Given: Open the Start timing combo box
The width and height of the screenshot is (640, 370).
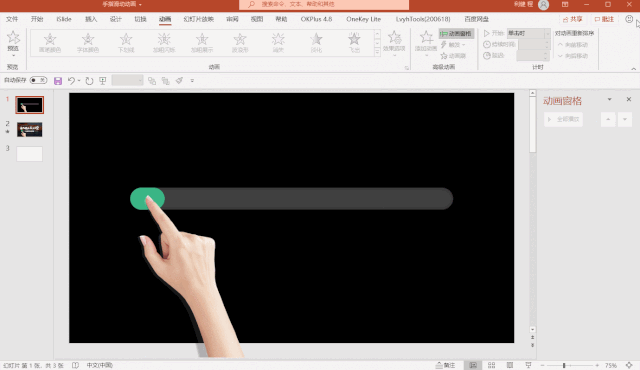Looking at the screenshot, I should (x=529, y=33).
